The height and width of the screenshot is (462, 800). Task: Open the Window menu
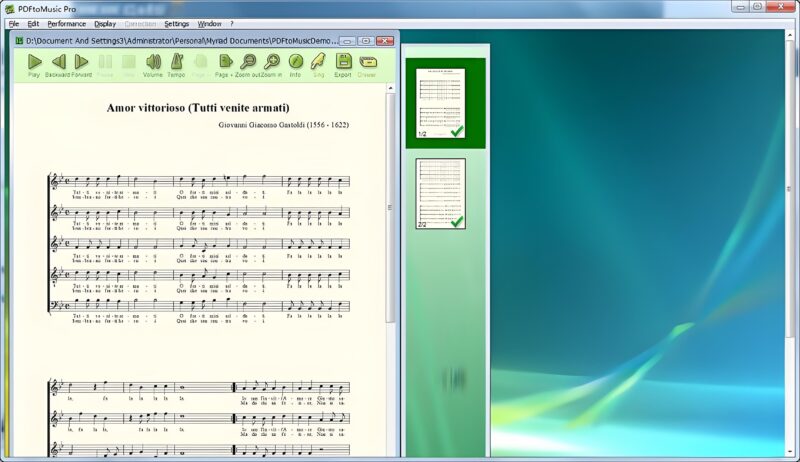(x=209, y=23)
